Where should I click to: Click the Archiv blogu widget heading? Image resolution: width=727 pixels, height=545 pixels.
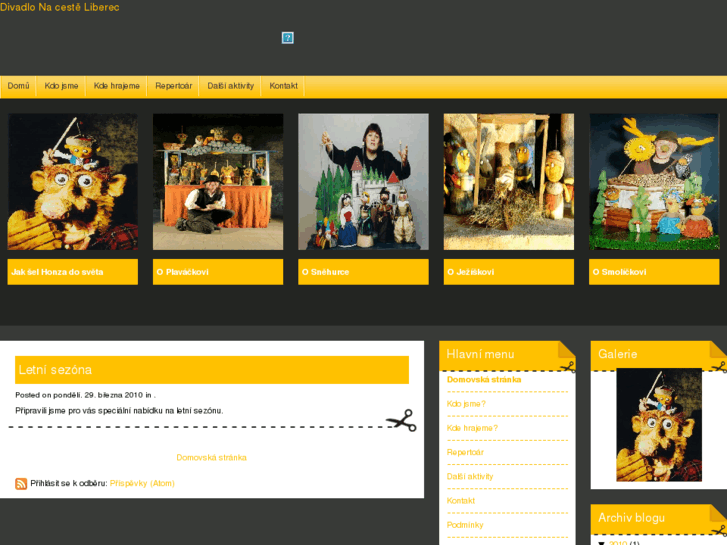631,518
